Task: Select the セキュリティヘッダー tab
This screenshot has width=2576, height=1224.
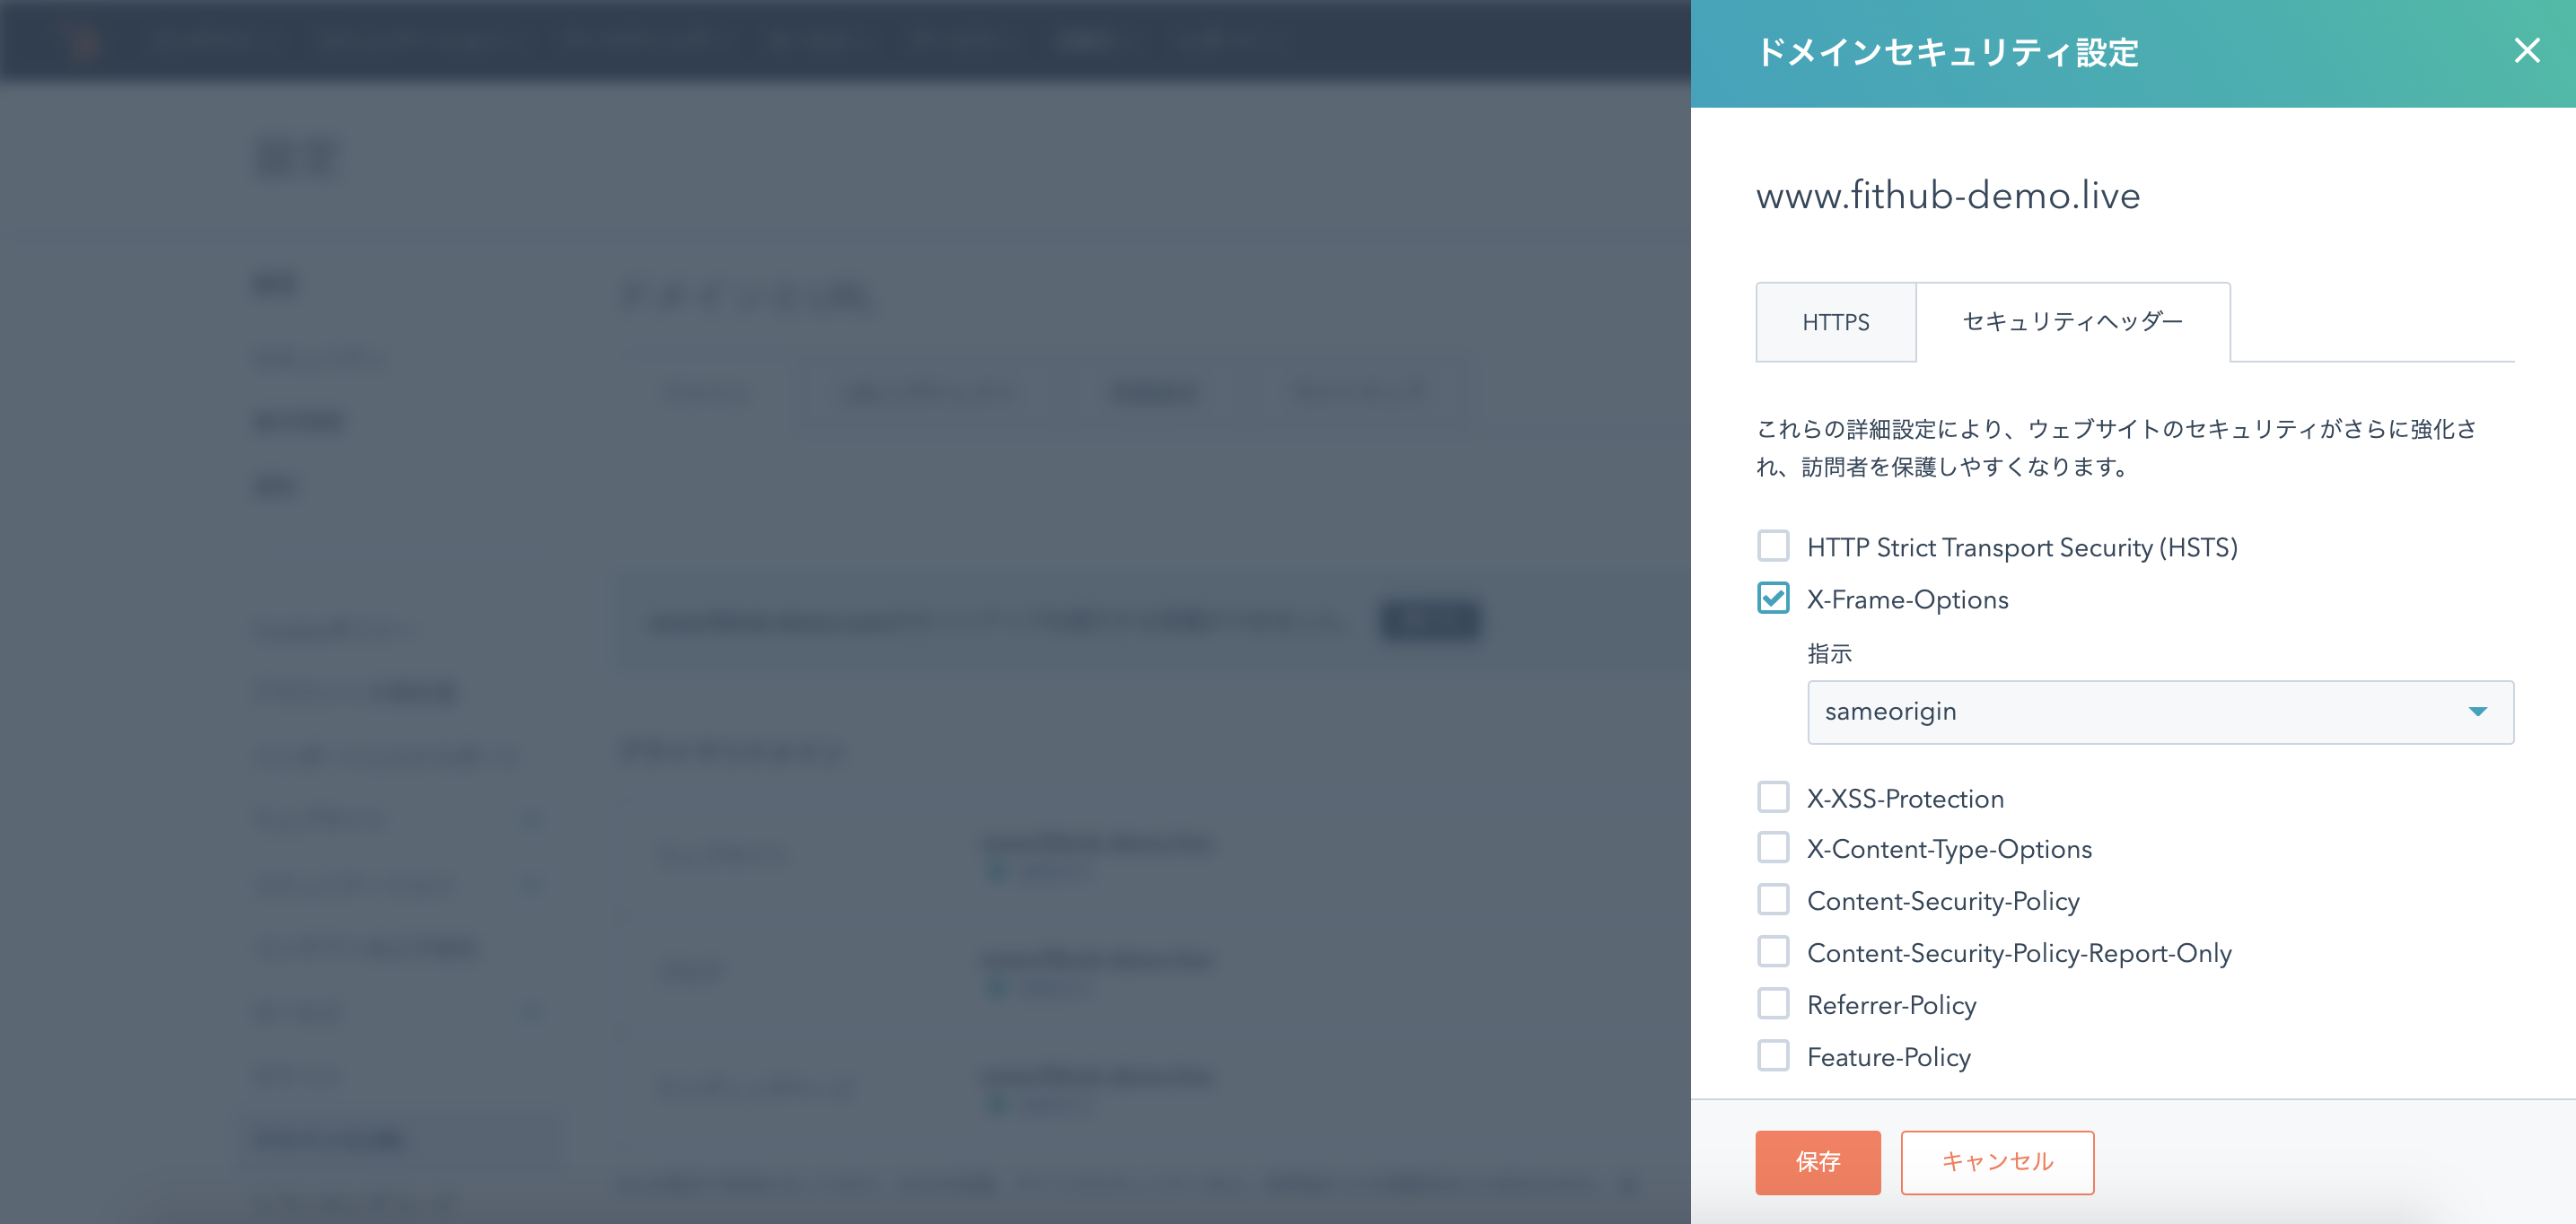Action: (x=2072, y=322)
